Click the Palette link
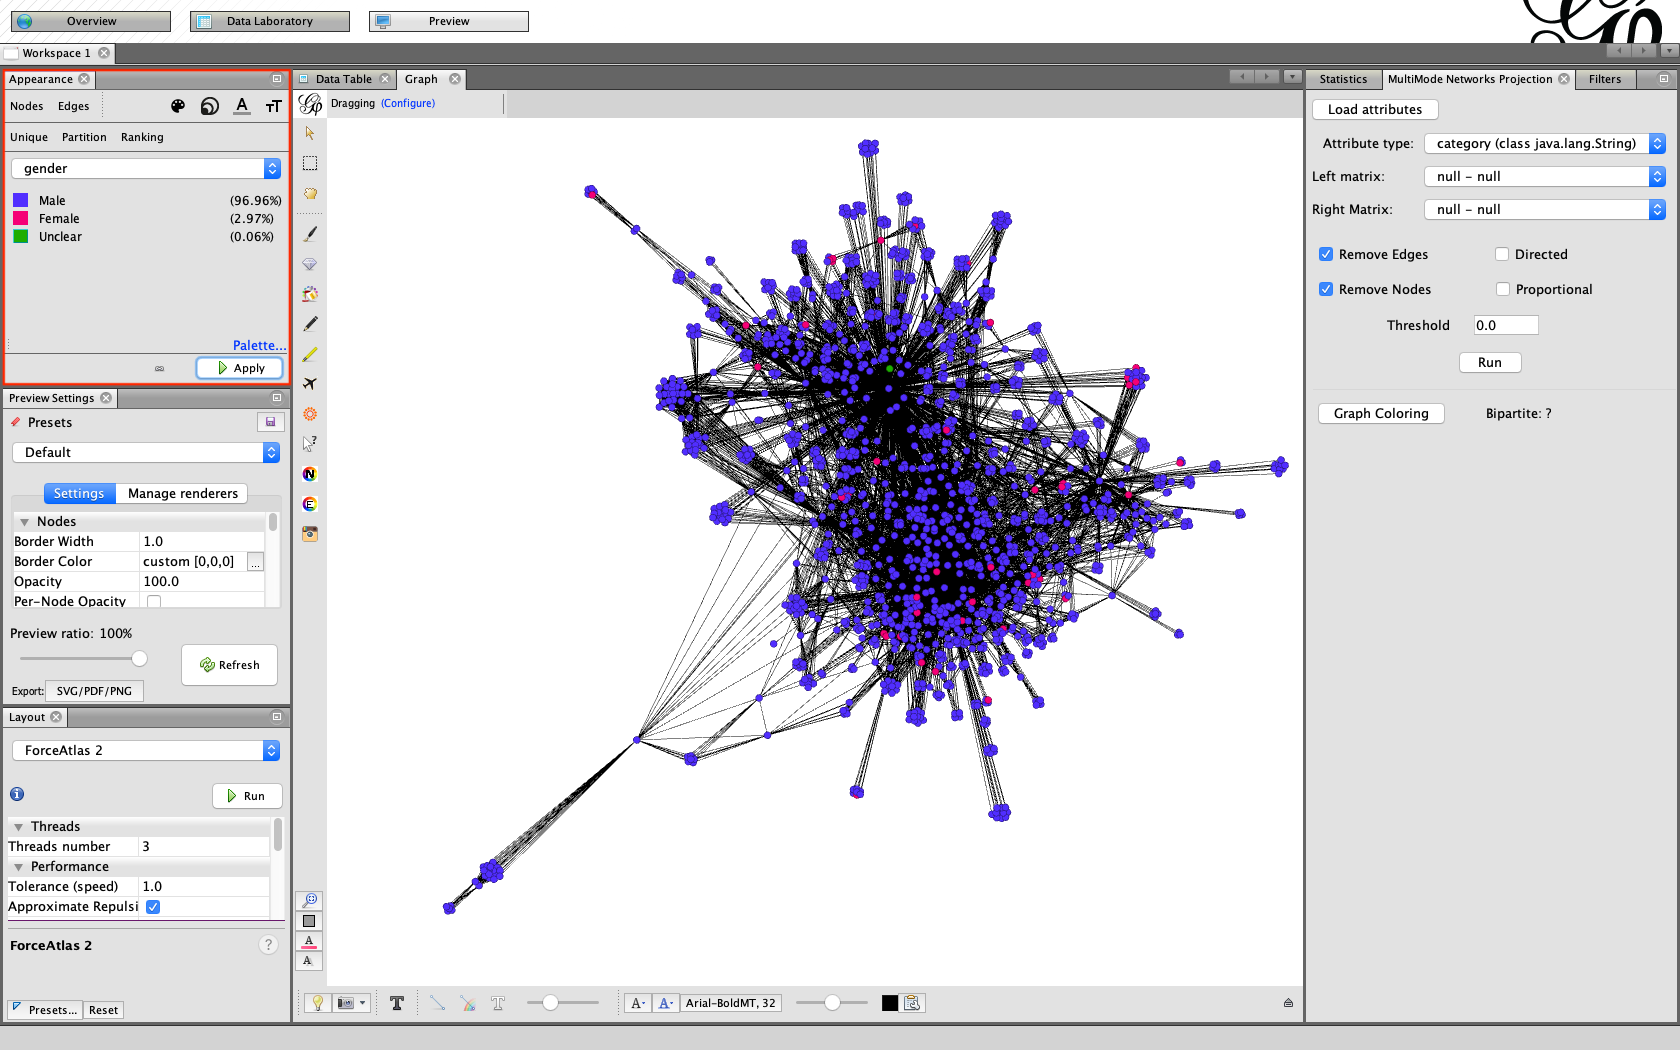 point(259,345)
